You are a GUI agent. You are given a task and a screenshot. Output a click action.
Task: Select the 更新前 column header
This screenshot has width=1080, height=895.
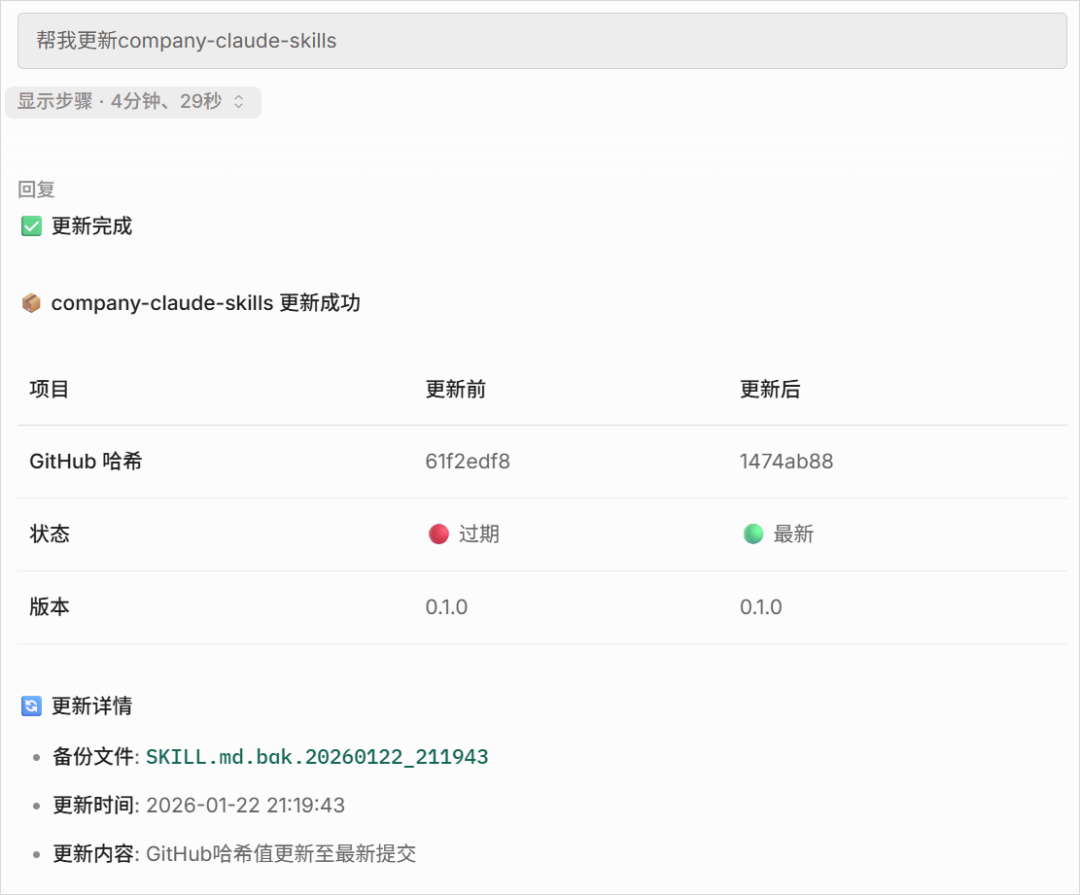click(x=458, y=389)
